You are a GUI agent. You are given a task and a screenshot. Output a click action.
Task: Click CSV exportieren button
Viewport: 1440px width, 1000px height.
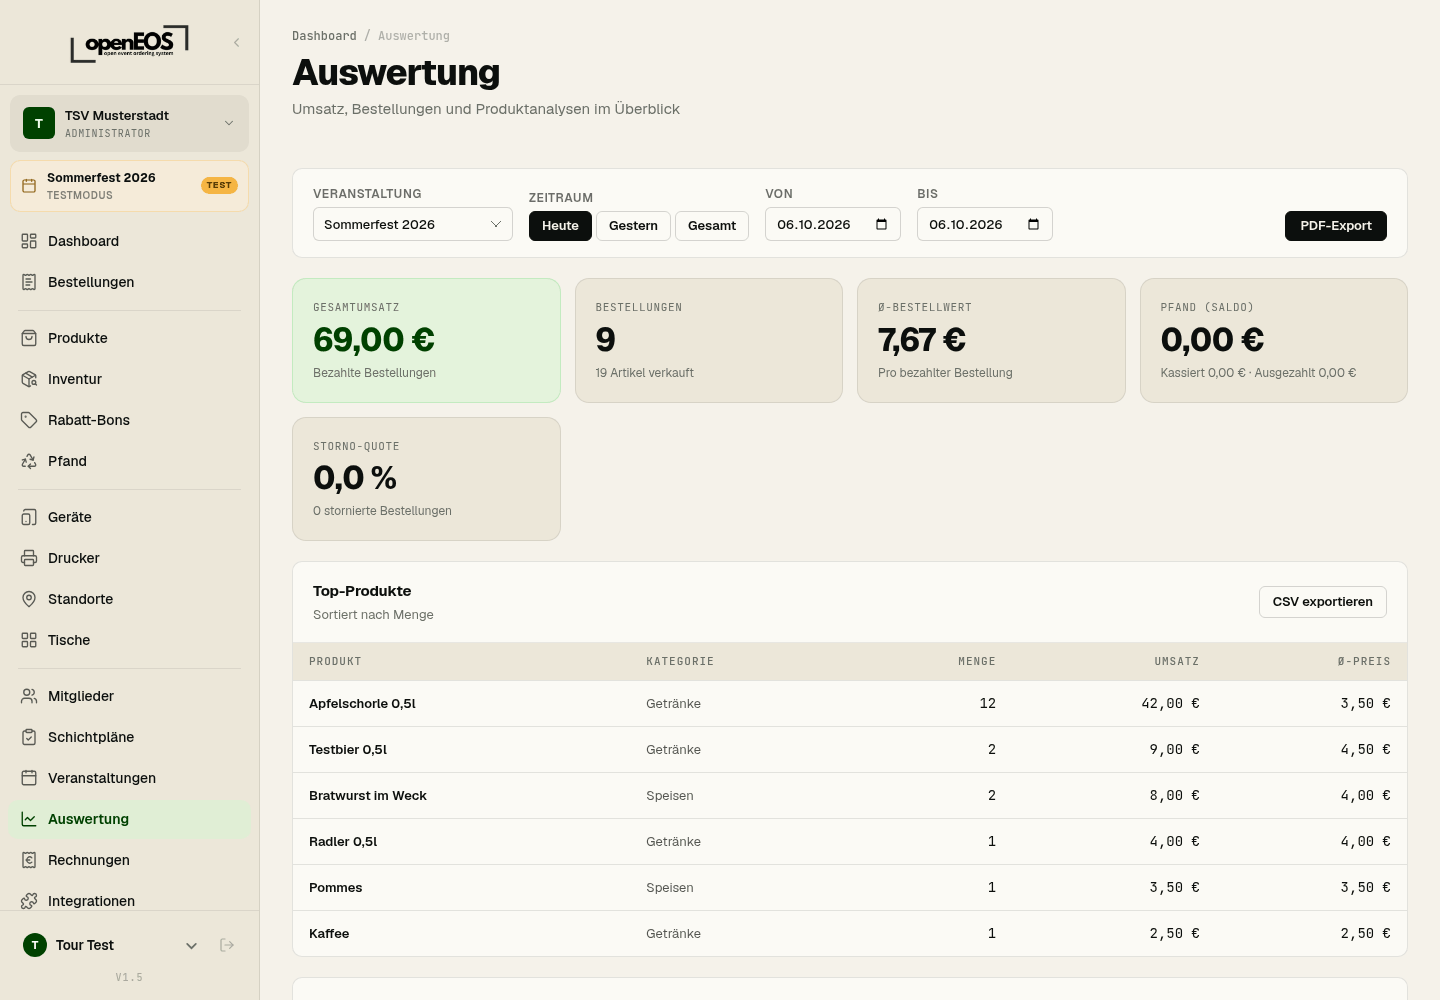(x=1322, y=601)
